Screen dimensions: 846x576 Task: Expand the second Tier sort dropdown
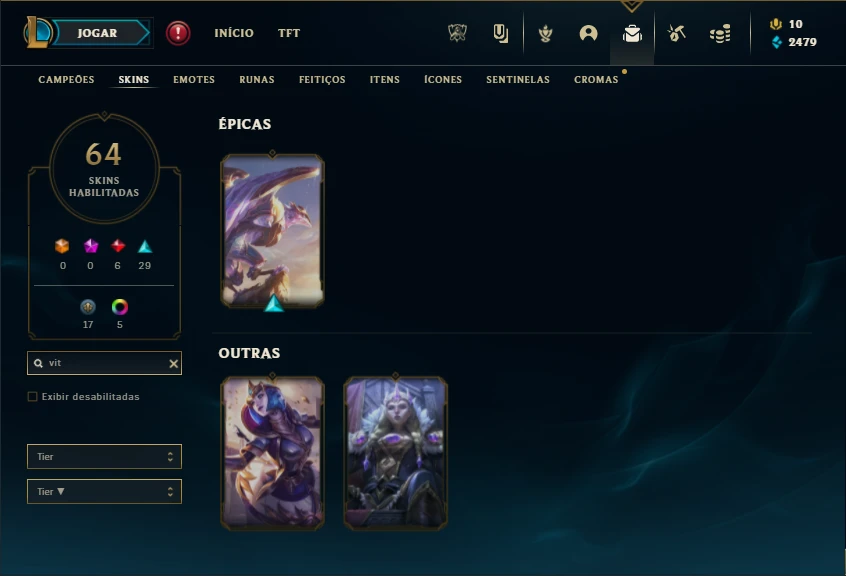click(104, 491)
